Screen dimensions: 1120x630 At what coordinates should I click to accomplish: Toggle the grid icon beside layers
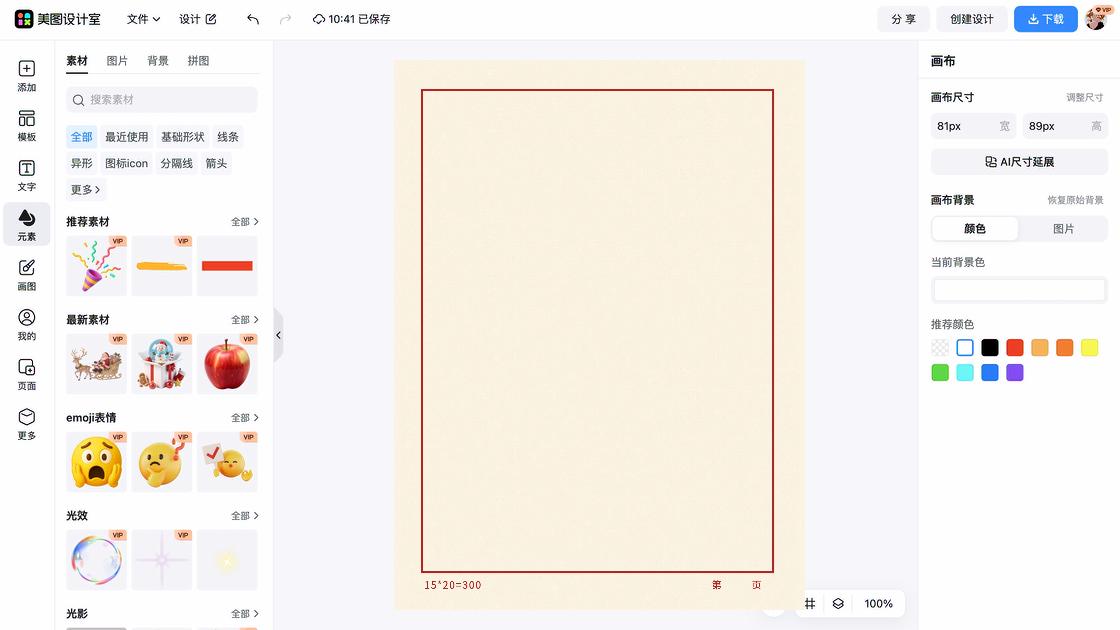810,604
